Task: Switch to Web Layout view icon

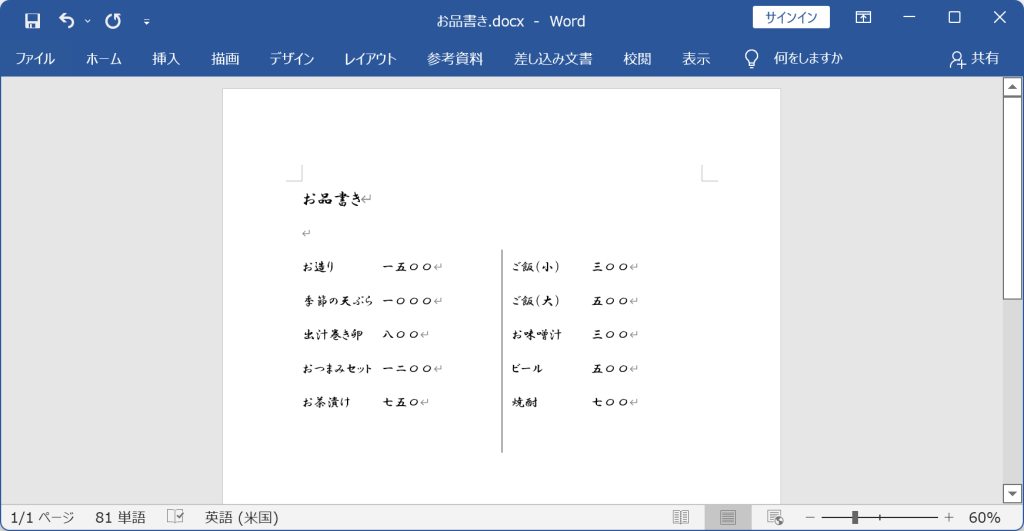Action: pyautogui.click(x=775, y=517)
